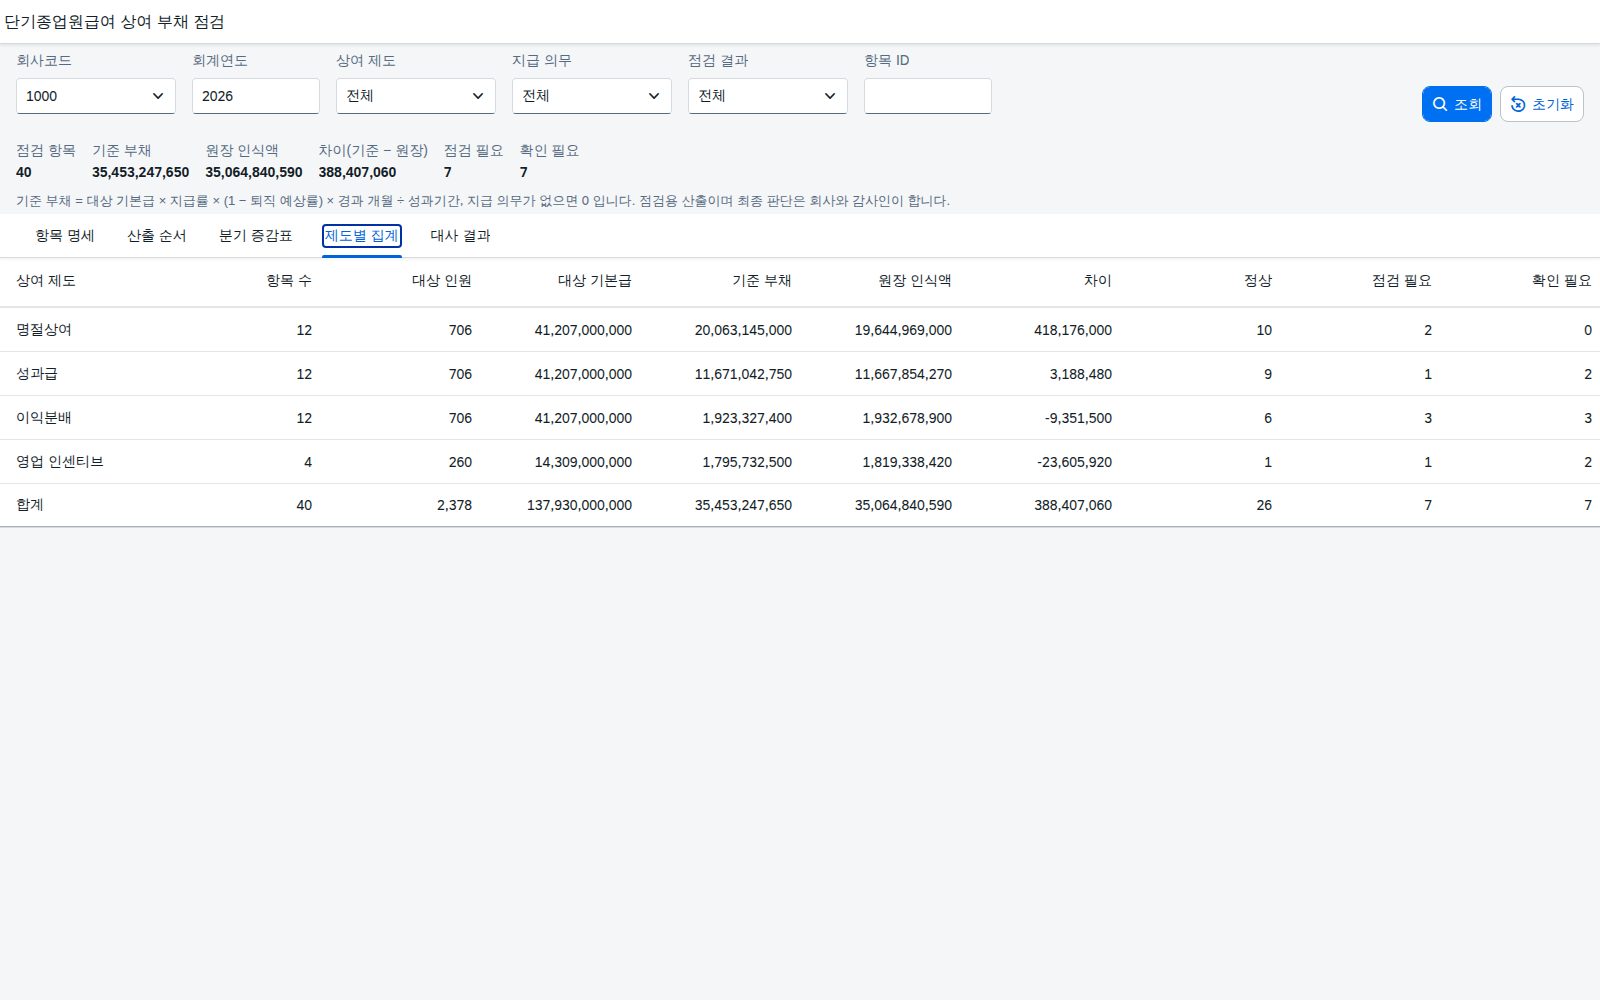Click the summary 원장 인식액 35,064,840,590
The height and width of the screenshot is (1000, 1600).
tap(254, 172)
